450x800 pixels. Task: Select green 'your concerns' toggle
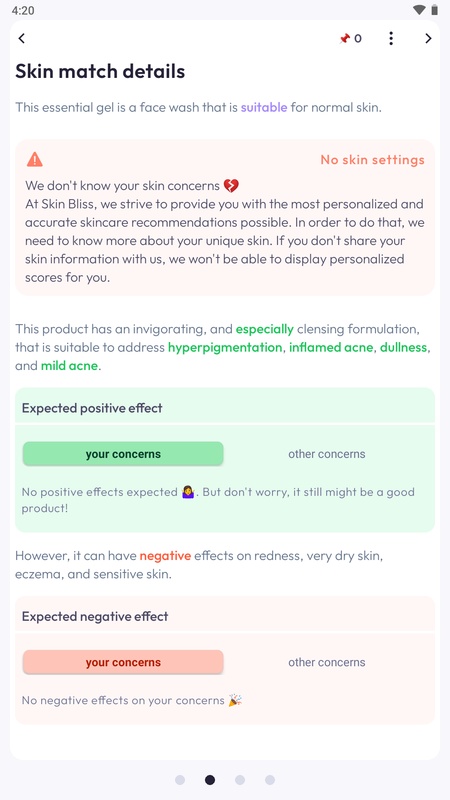pyautogui.click(x=123, y=454)
